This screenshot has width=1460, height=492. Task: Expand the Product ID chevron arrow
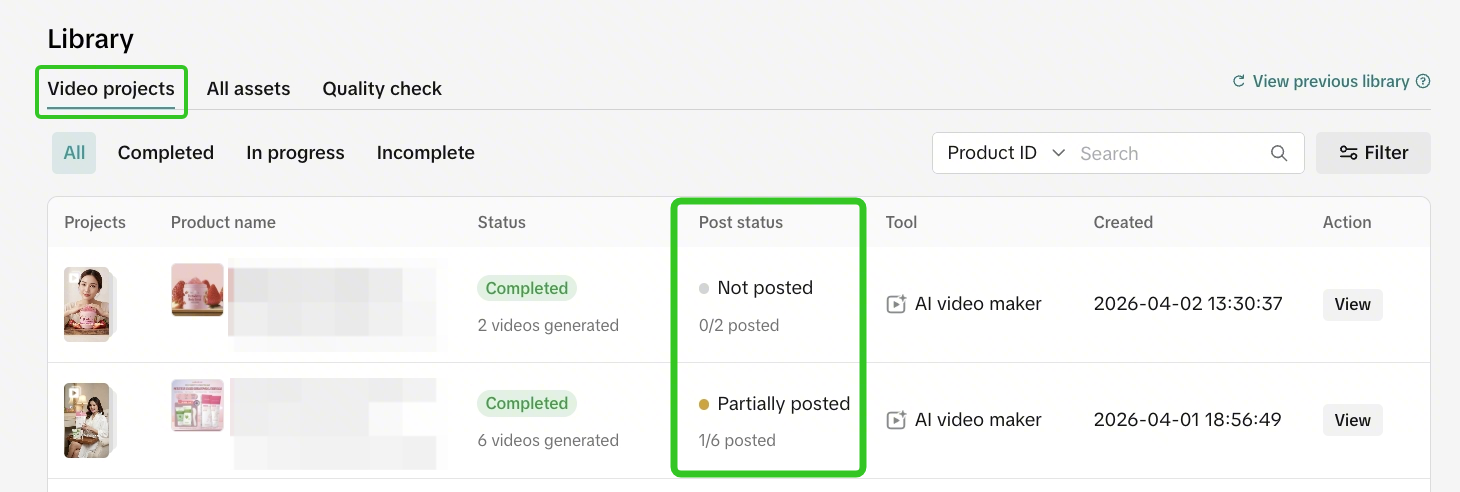[x=1058, y=153]
